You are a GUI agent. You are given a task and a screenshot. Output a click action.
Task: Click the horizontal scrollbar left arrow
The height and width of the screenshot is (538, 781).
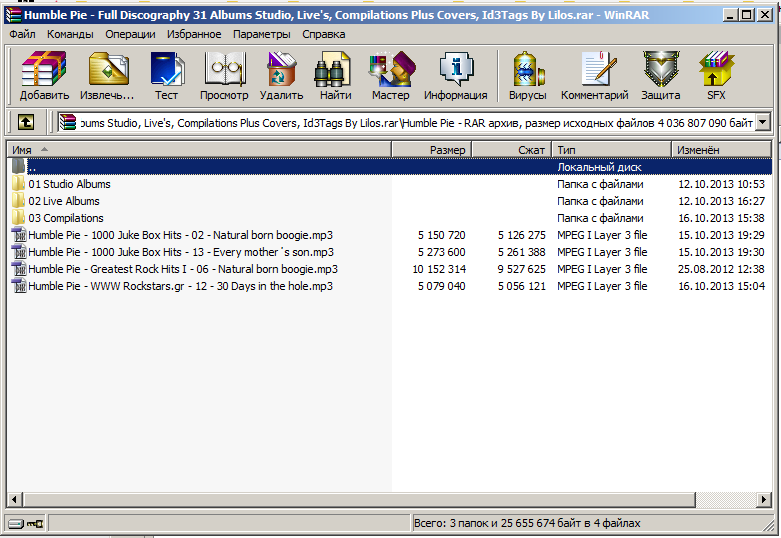tap(14, 499)
